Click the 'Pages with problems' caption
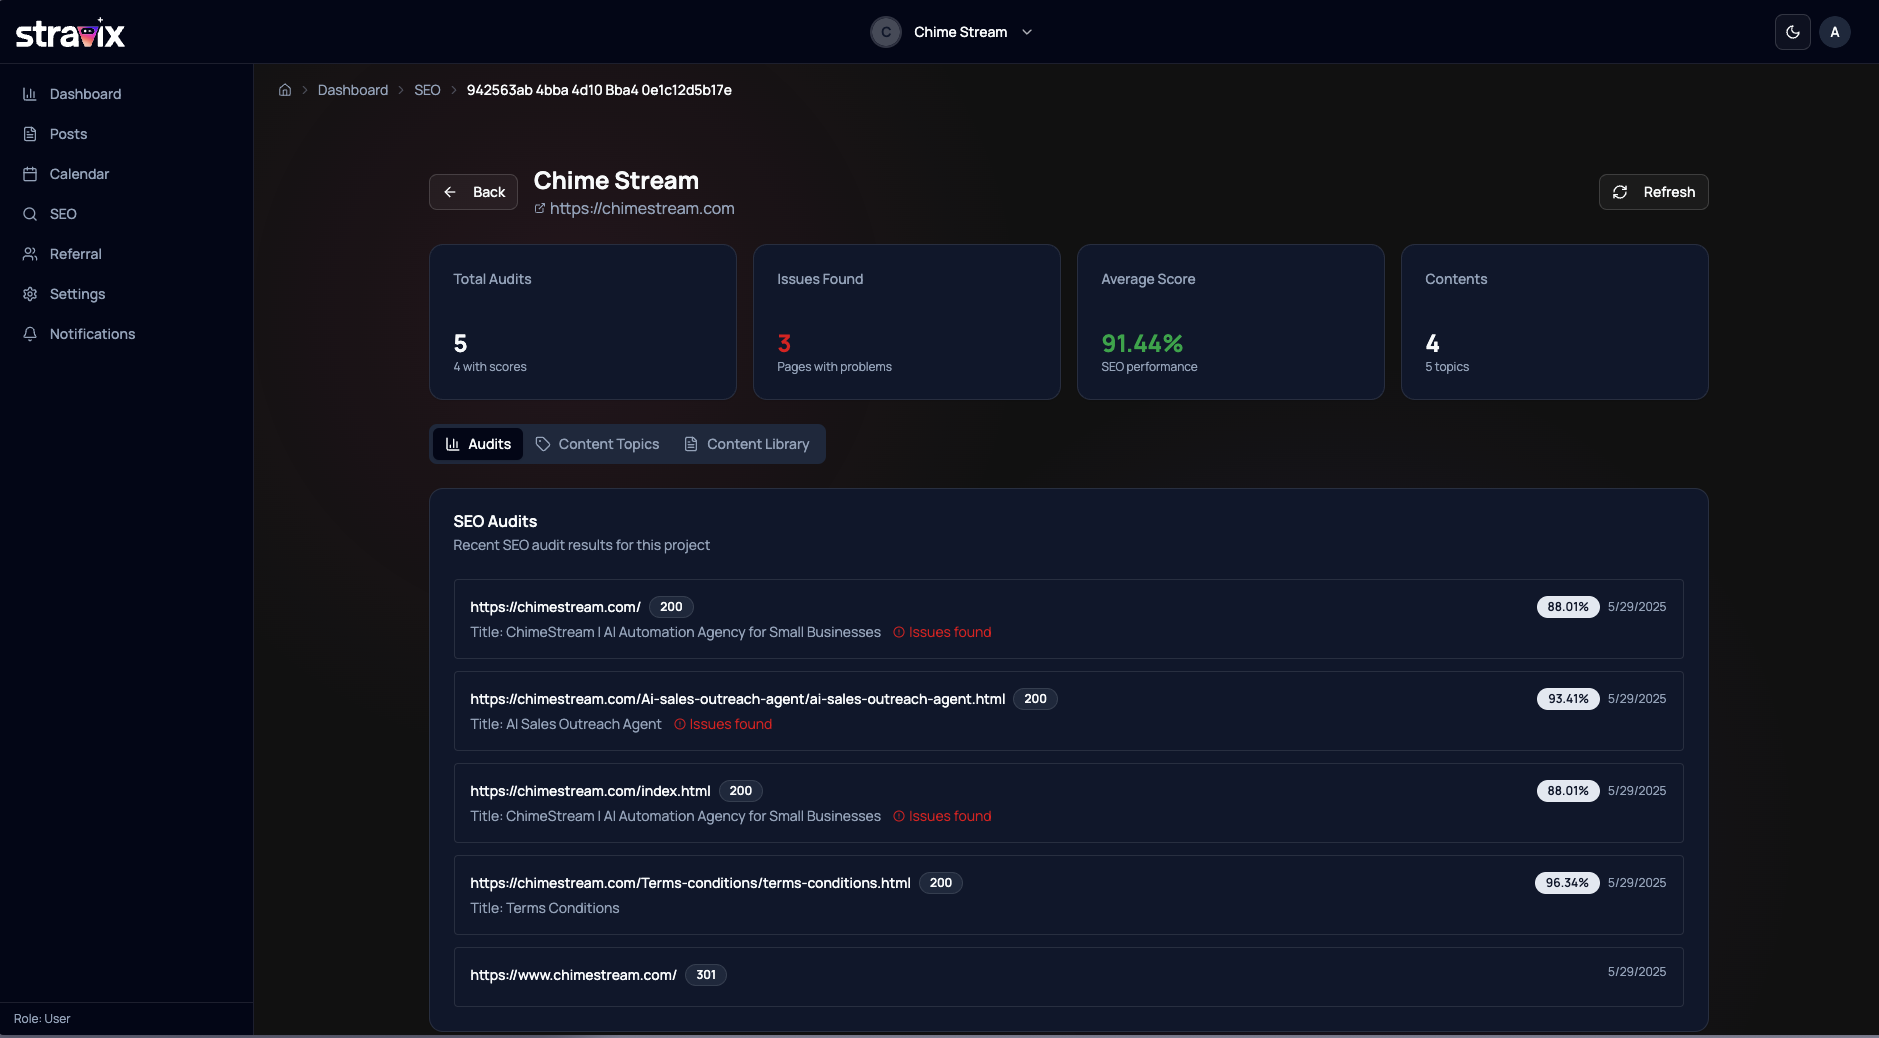The height and width of the screenshot is (1038, 1879). pyautogui.click(x=834, y=367)
